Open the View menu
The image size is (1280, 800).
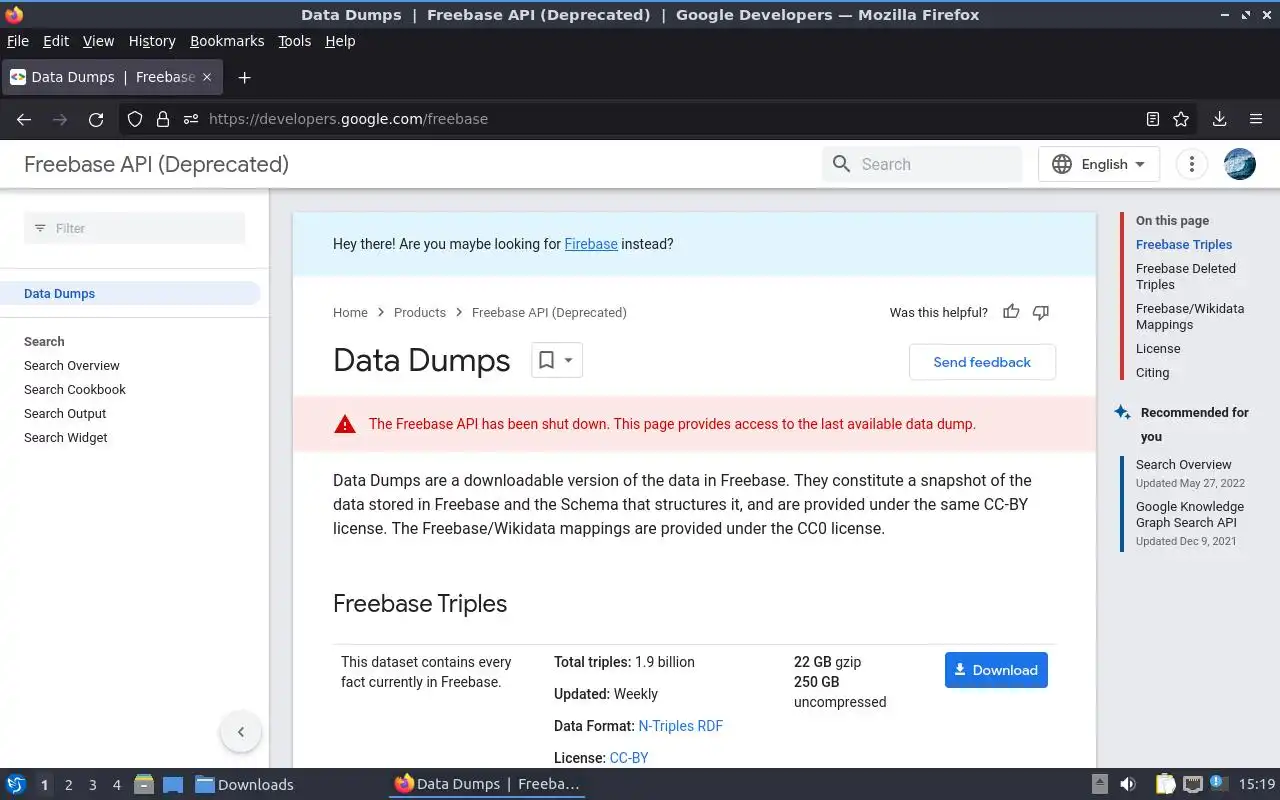(x=98, y=41)
